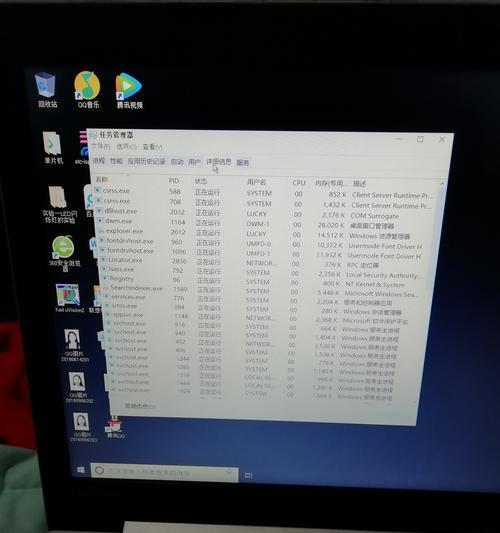Switch to the 服务 tab
500x533 pixels.
(x=243, y=163)
